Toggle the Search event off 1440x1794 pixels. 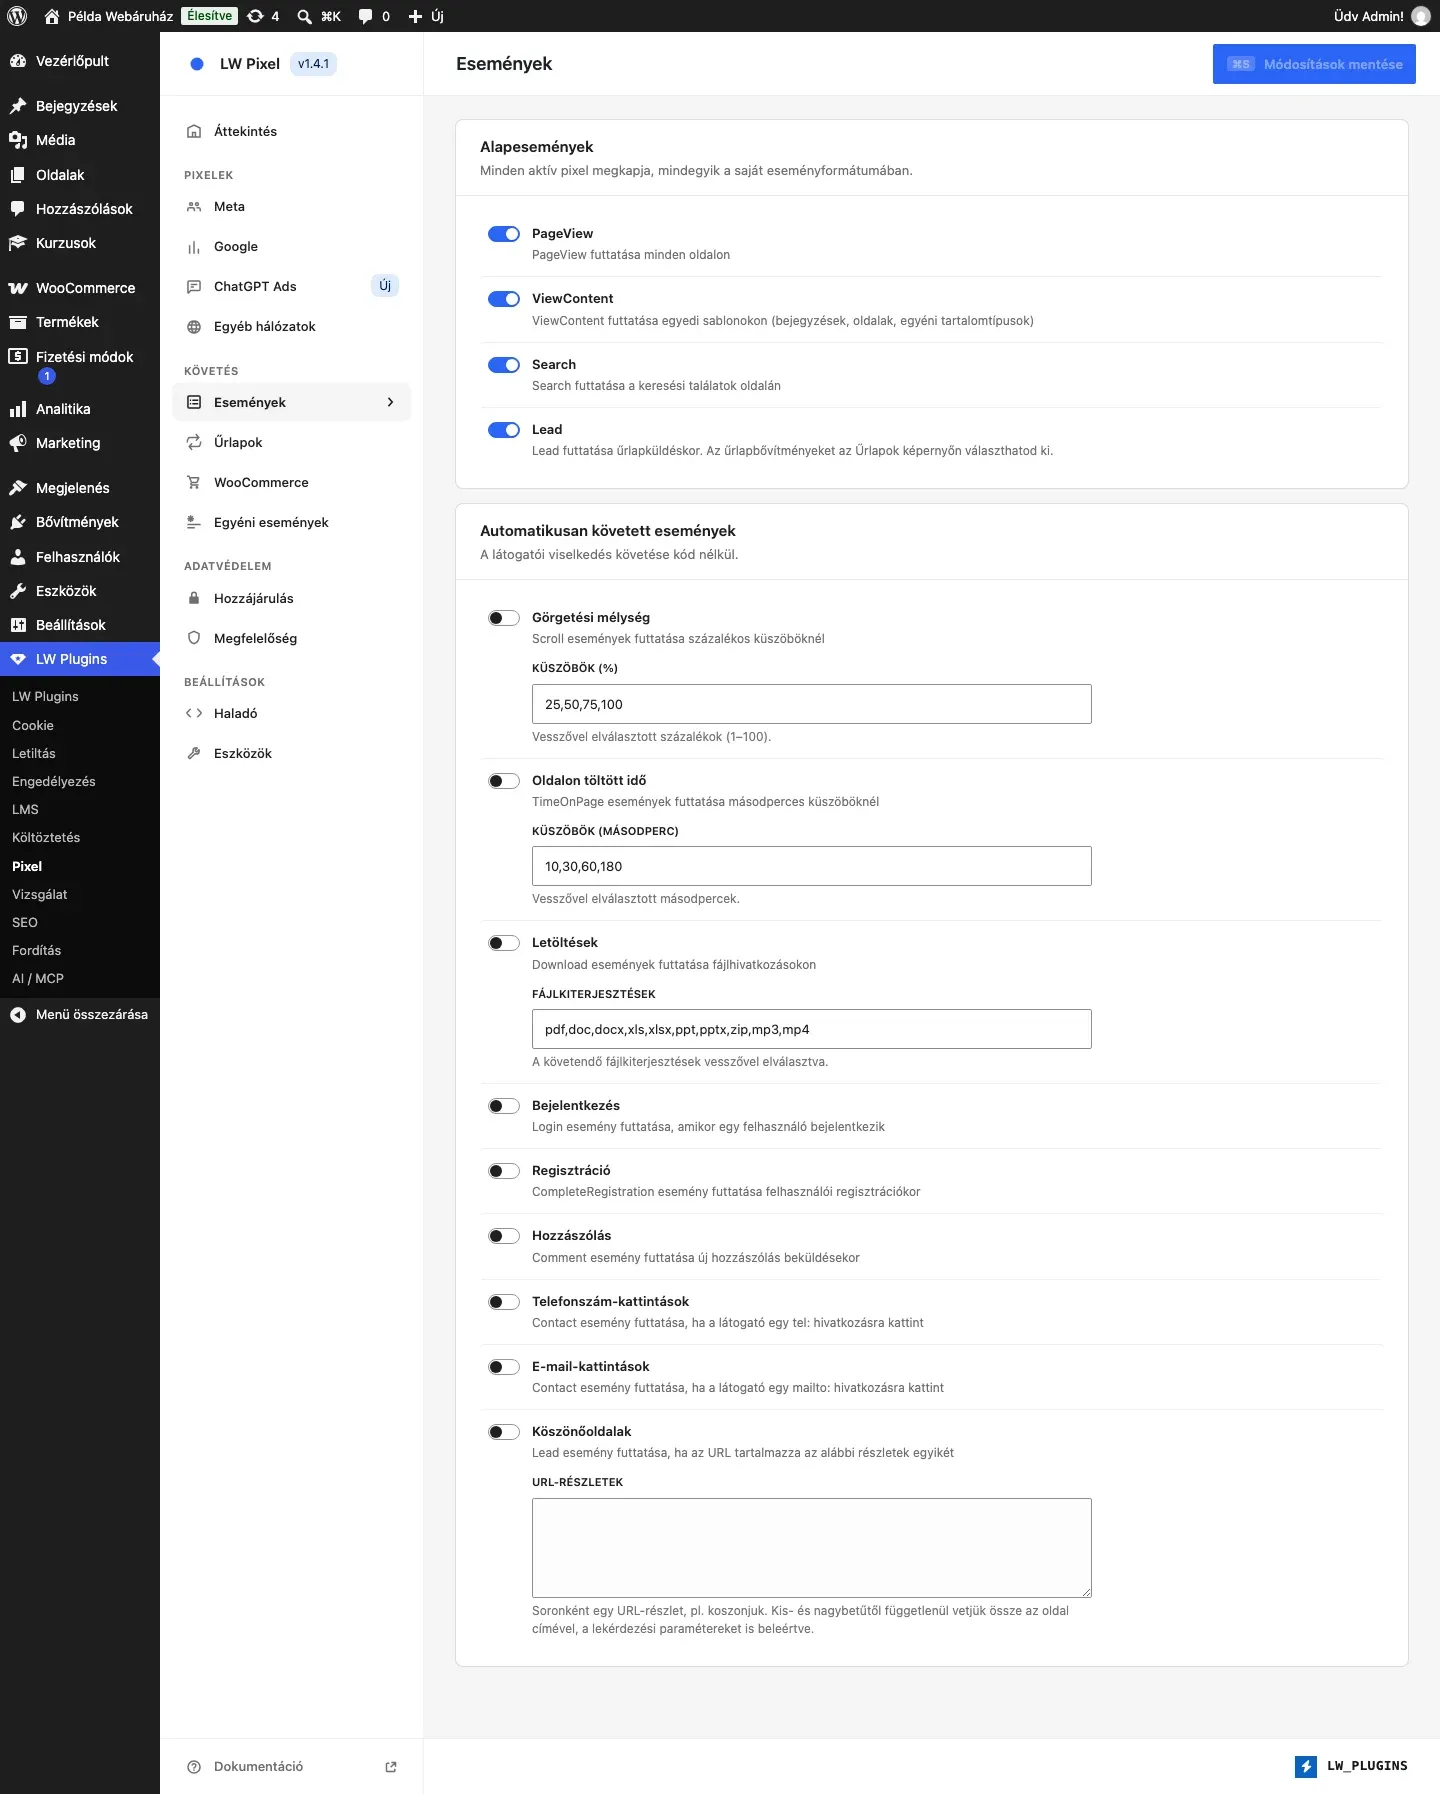[504, 365]
